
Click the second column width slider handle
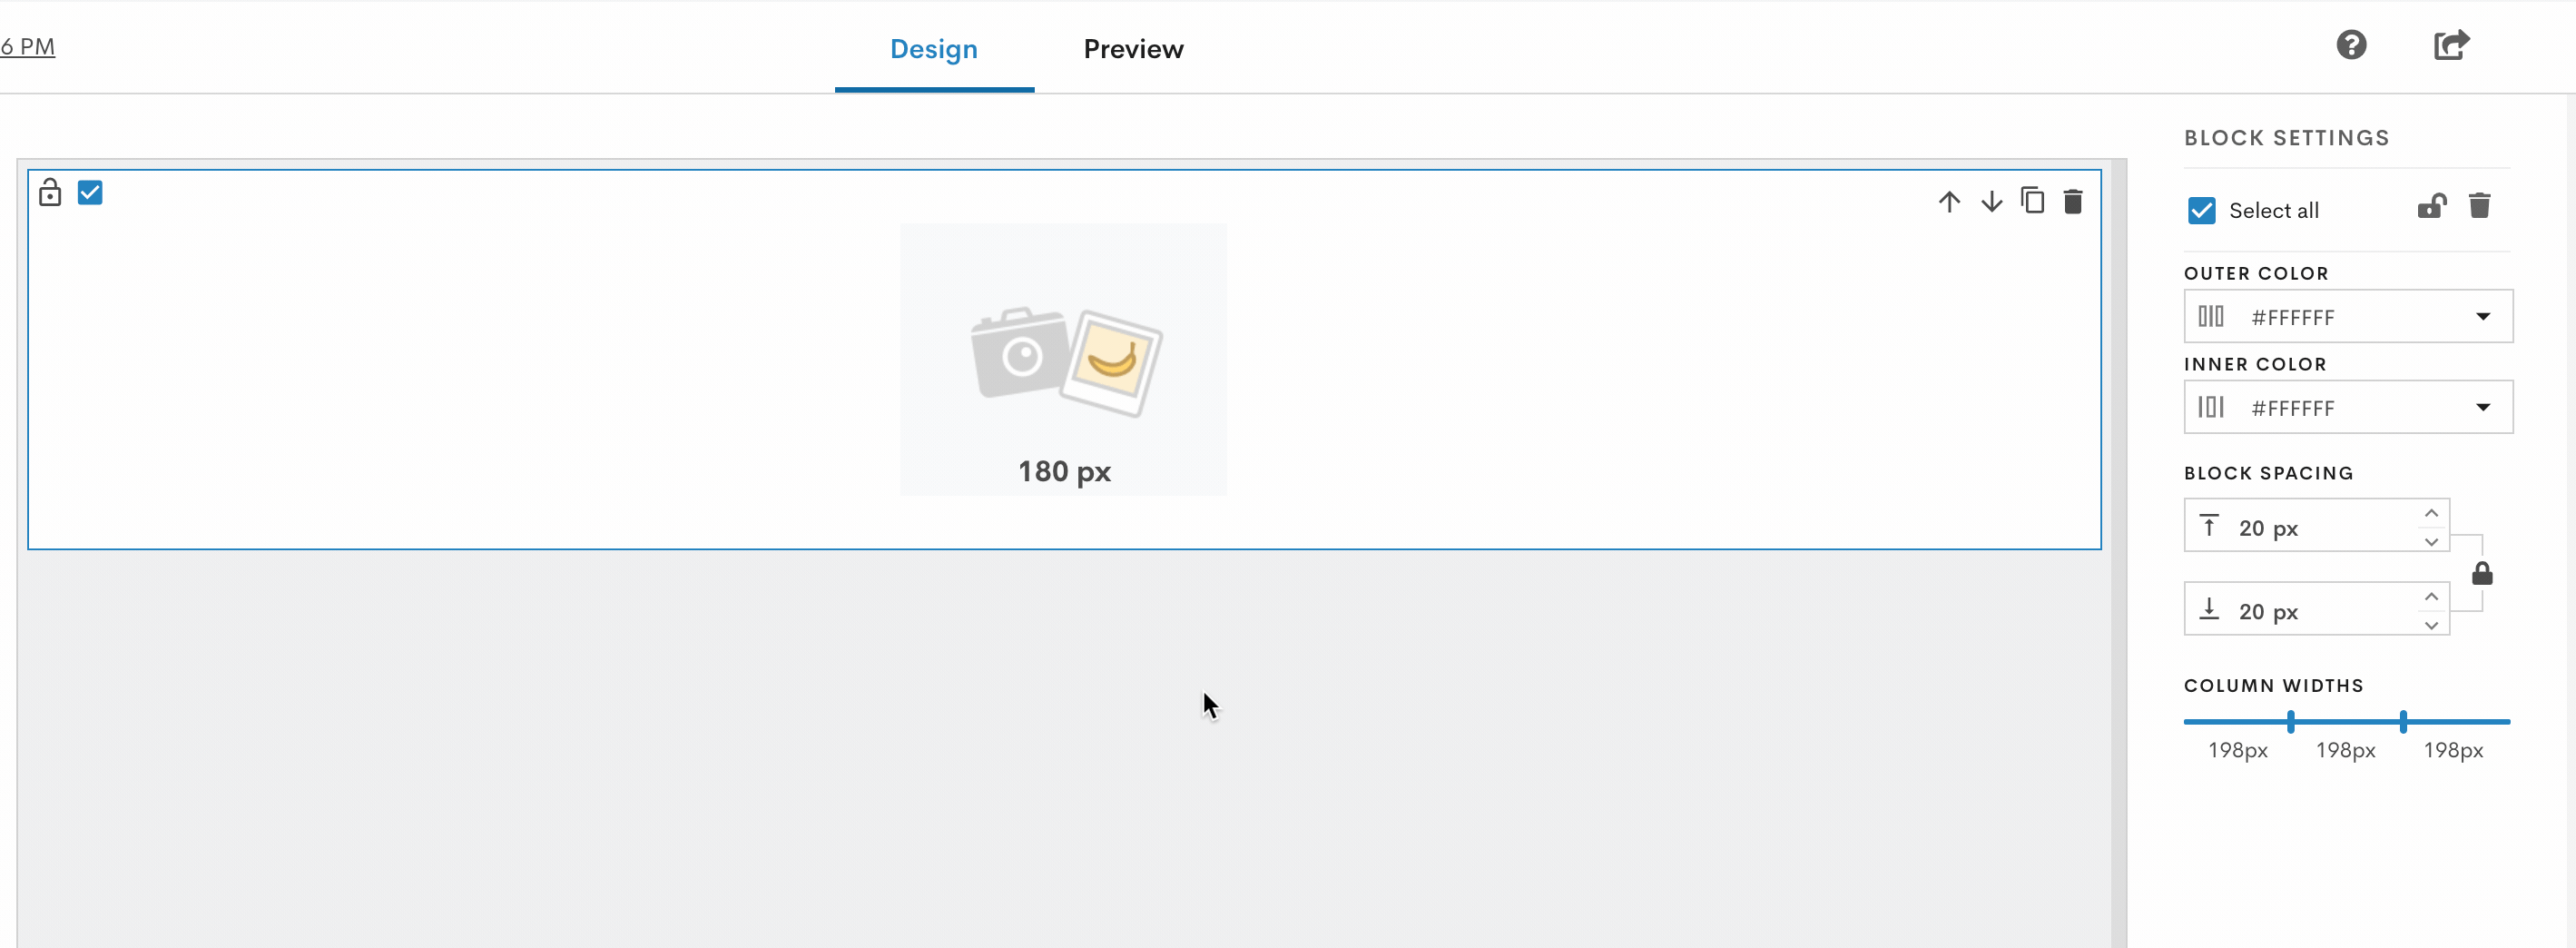coord(2402,721)
